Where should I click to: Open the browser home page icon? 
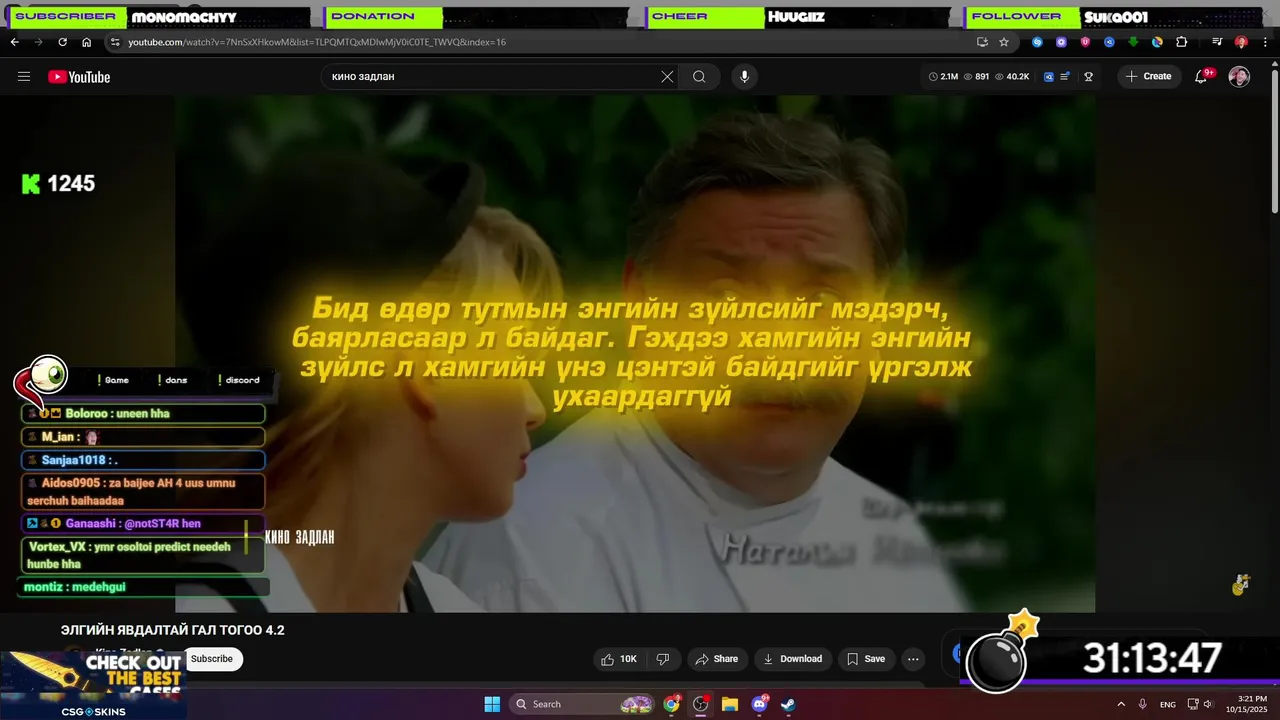(x=86, y=42)
